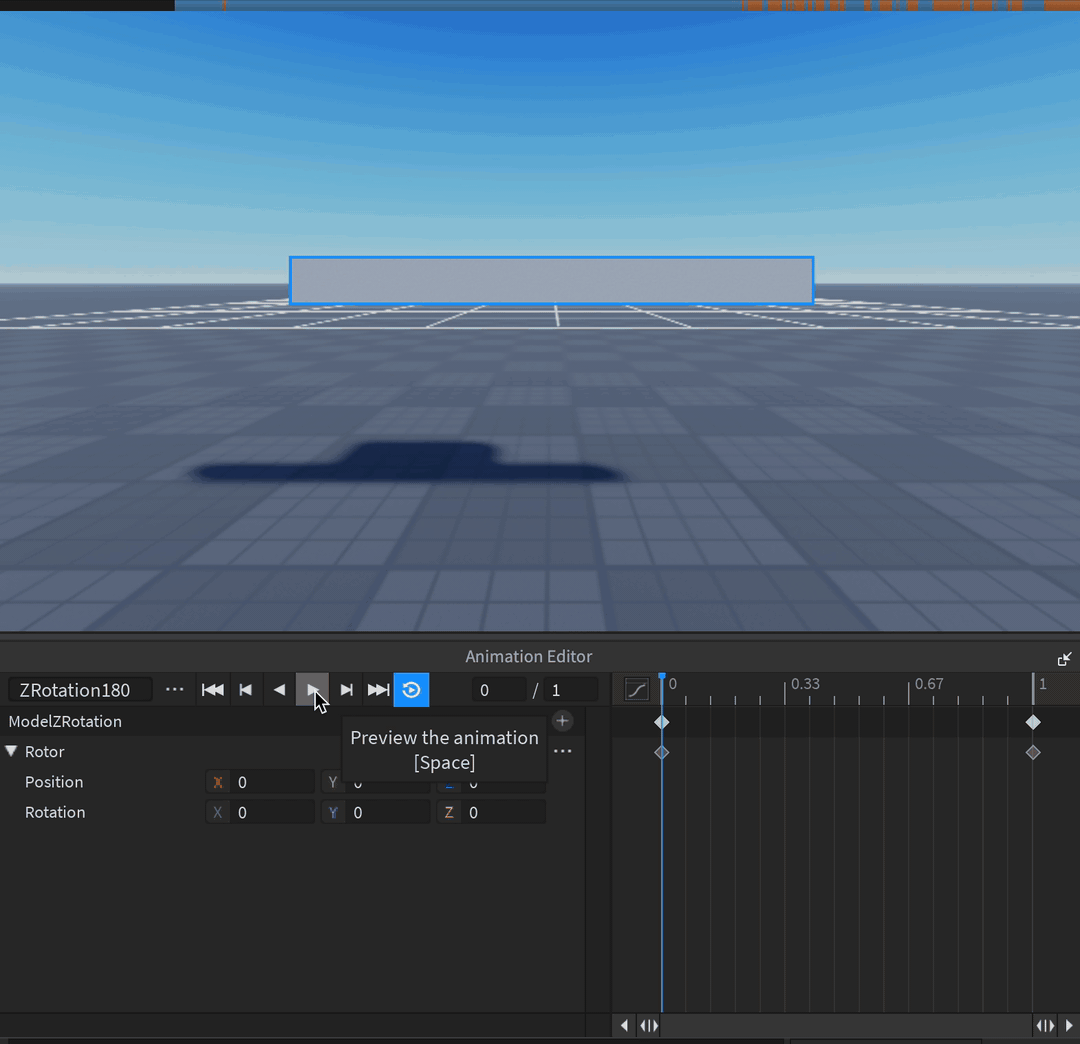The image size is (1080, 1044).
Task: Click the current frame number field
Action: 497,690
